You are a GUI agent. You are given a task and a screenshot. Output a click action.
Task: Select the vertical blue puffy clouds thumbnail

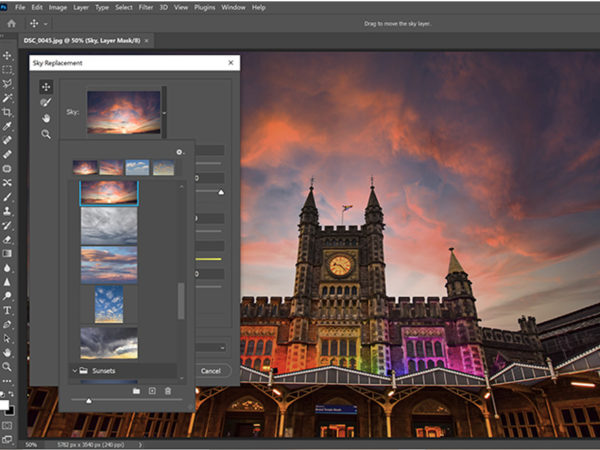pyautogui.click(x=109, y=304)
